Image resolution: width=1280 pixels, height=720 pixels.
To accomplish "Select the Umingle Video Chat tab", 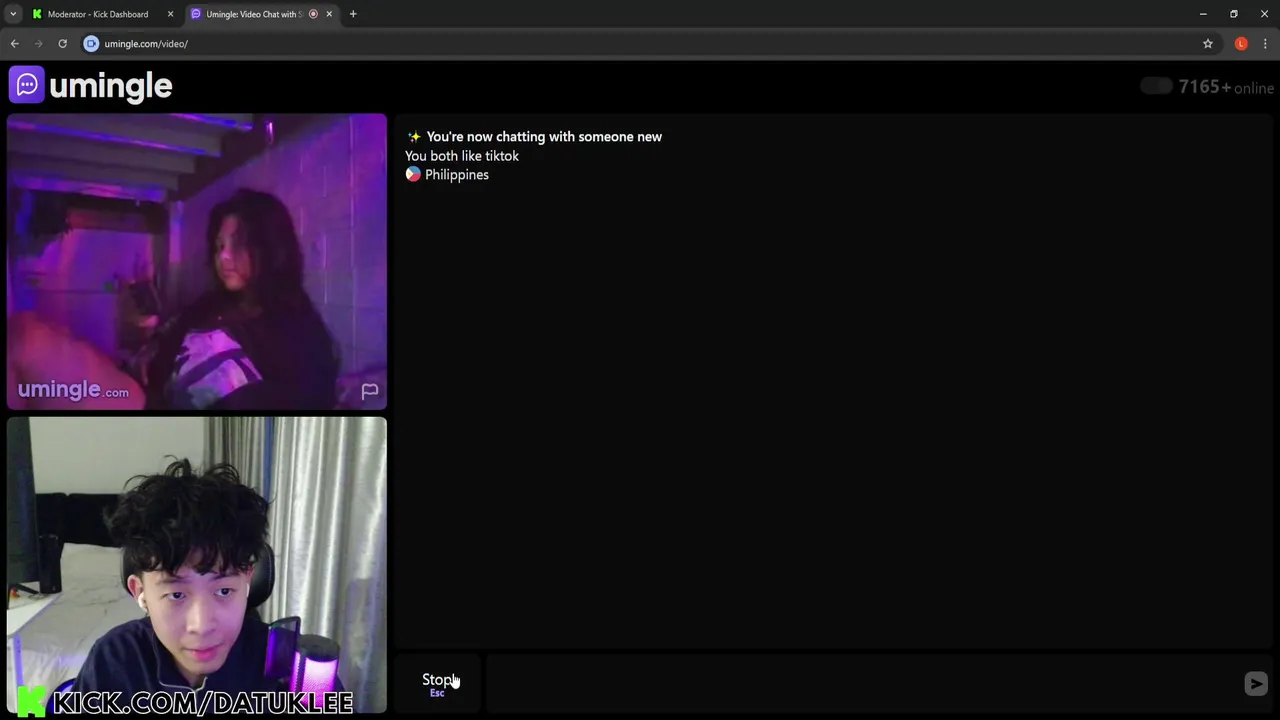I will (254, 14).
